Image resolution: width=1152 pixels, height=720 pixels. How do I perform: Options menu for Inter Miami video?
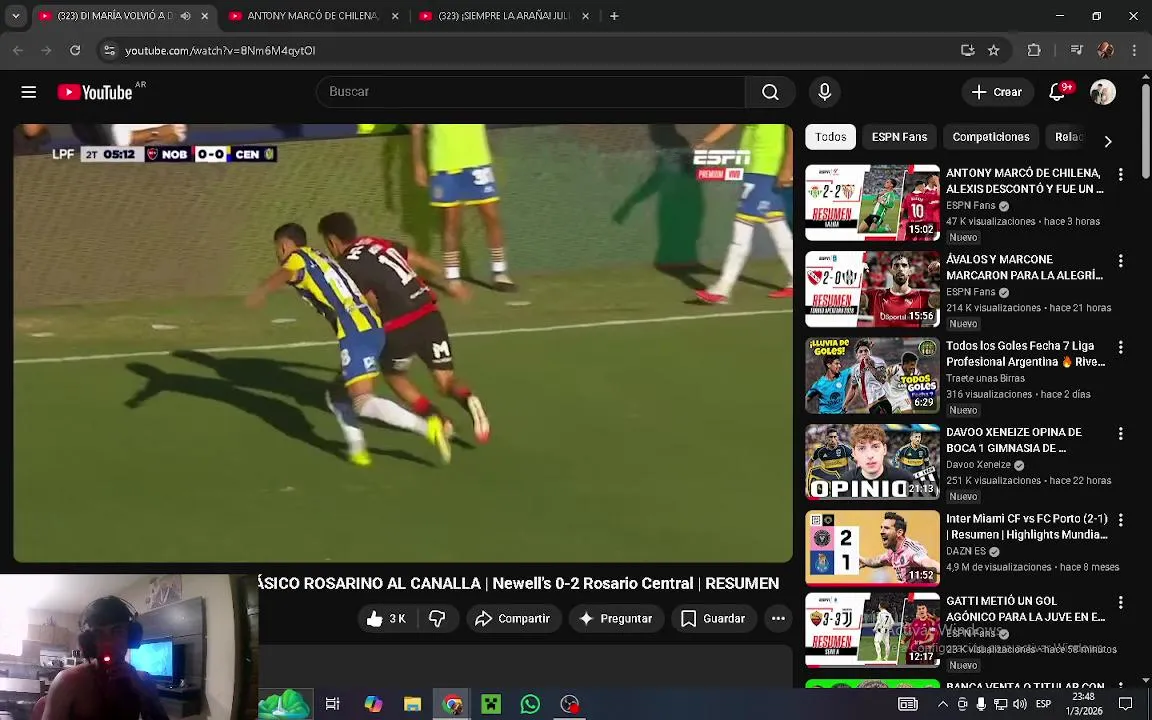click(1120, 520)
